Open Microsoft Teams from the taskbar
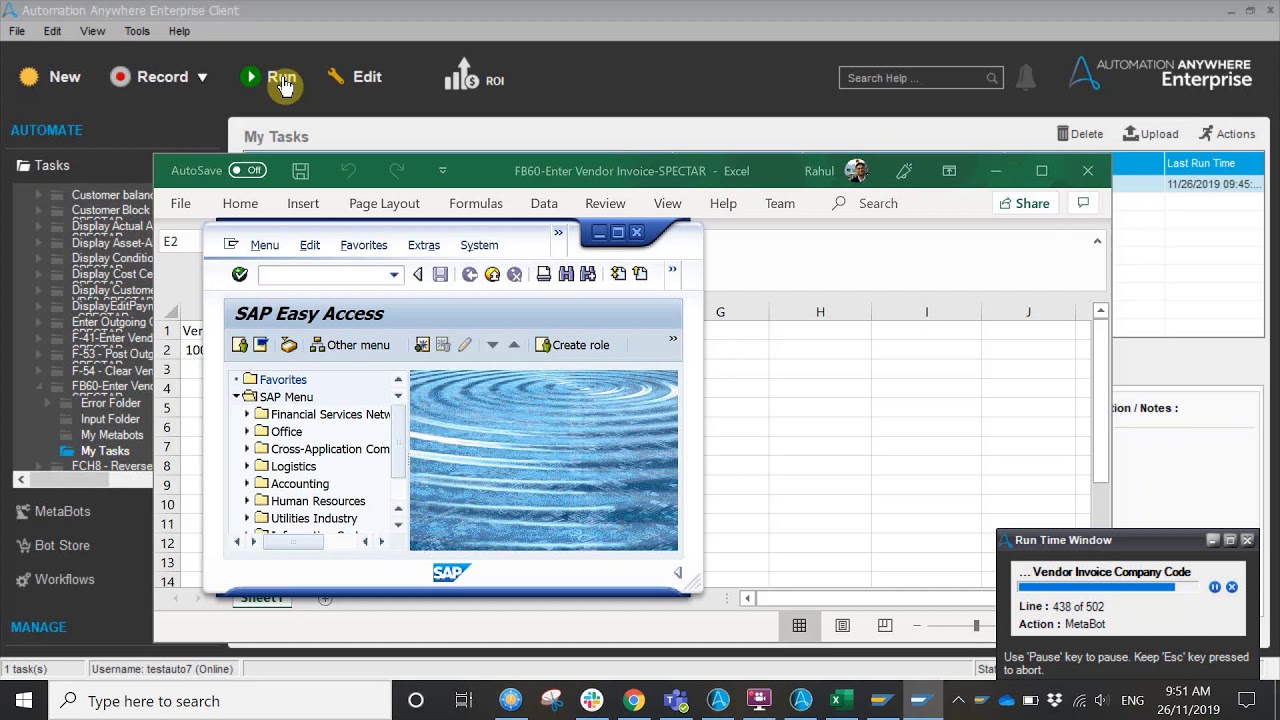1280x720 pixels. tap(676, 700)
